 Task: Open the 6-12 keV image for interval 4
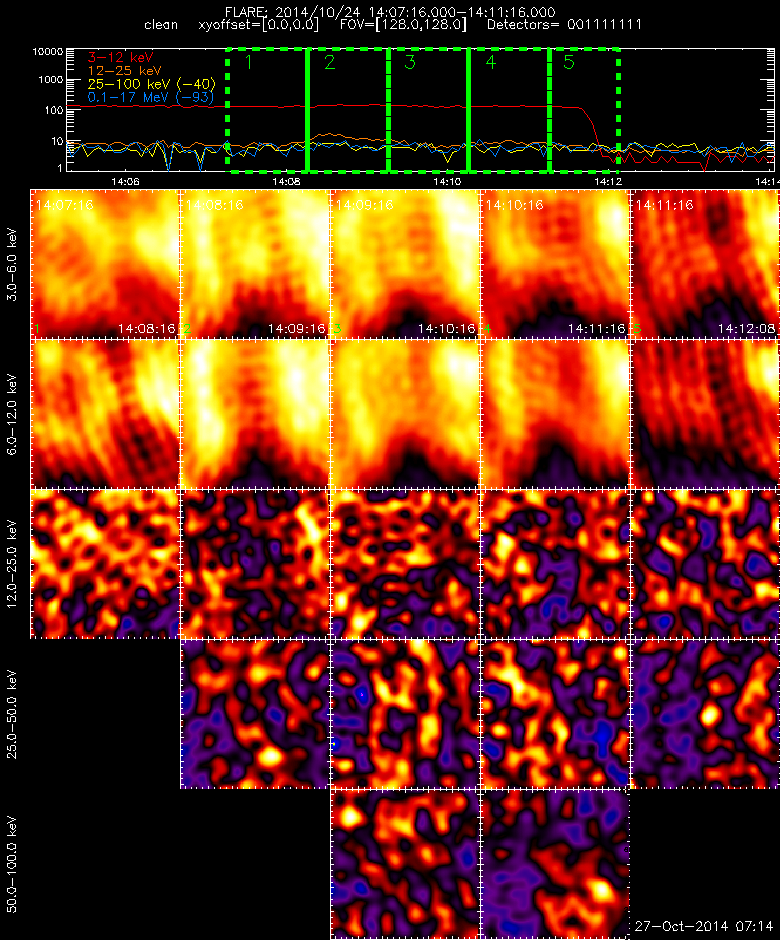[555, 414]
